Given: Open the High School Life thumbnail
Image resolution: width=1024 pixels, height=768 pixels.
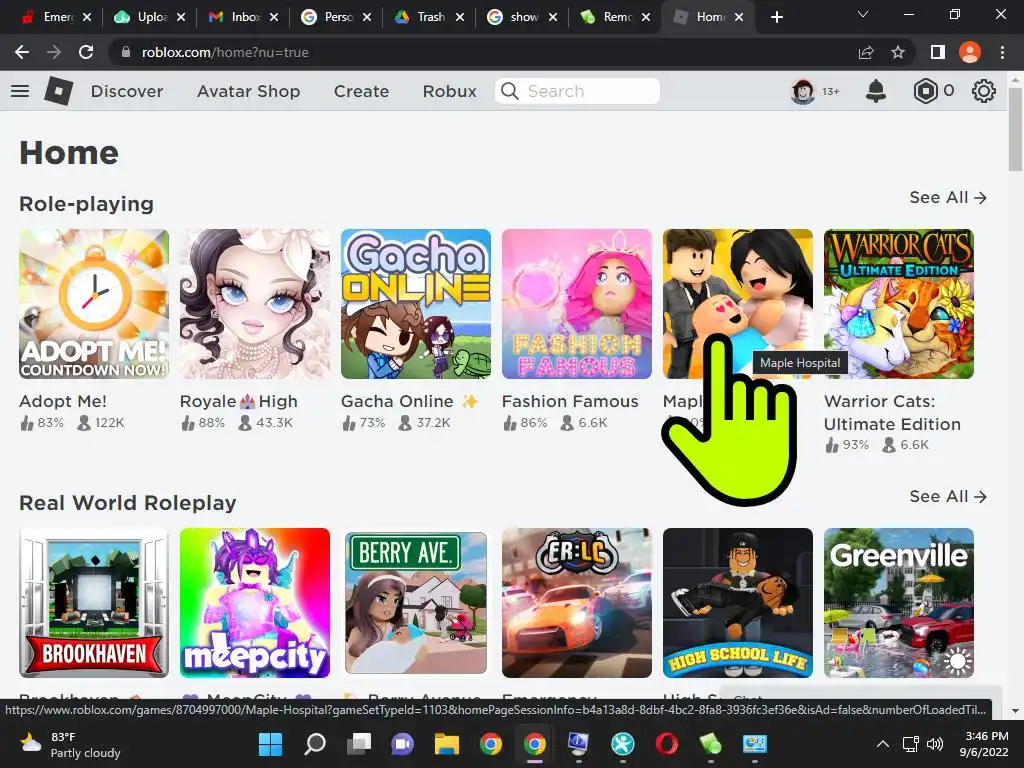Looking at the screenshot, I should click(738, 603).
